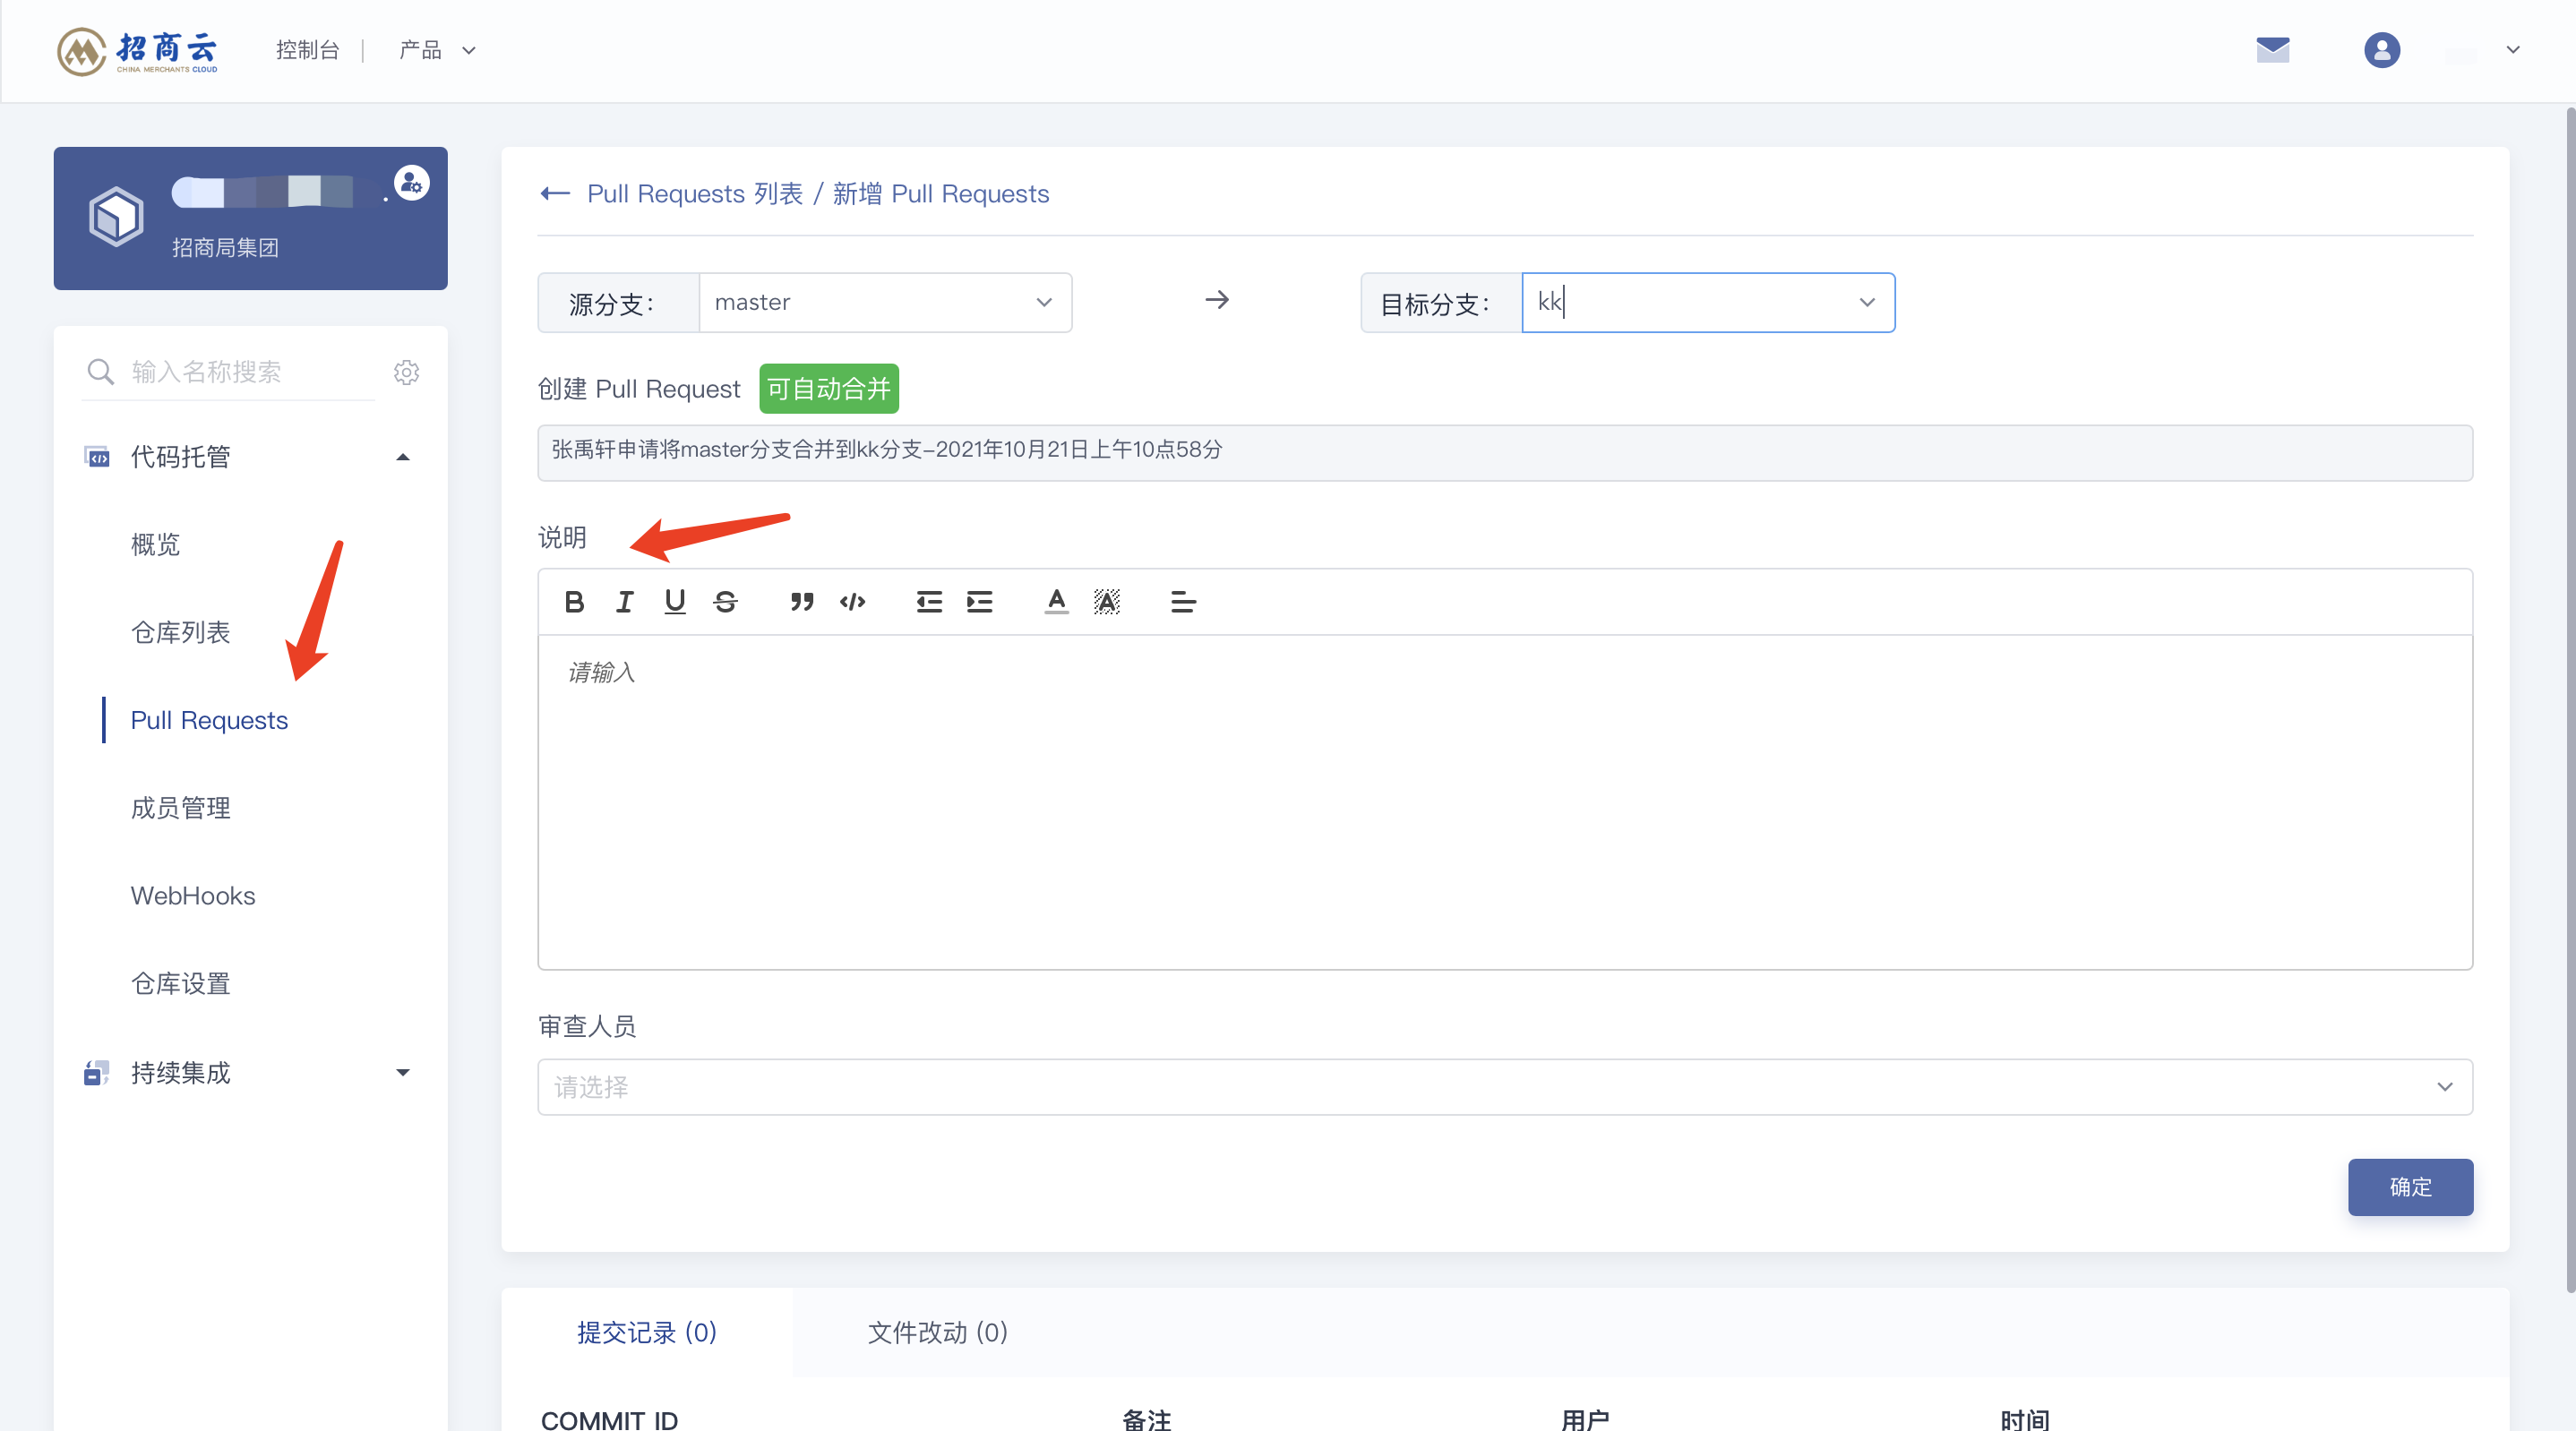Click the 招商局集团 project label
Image resolution: width=2576 pixels, height=1431 pixels.
[x=225, y=247]
